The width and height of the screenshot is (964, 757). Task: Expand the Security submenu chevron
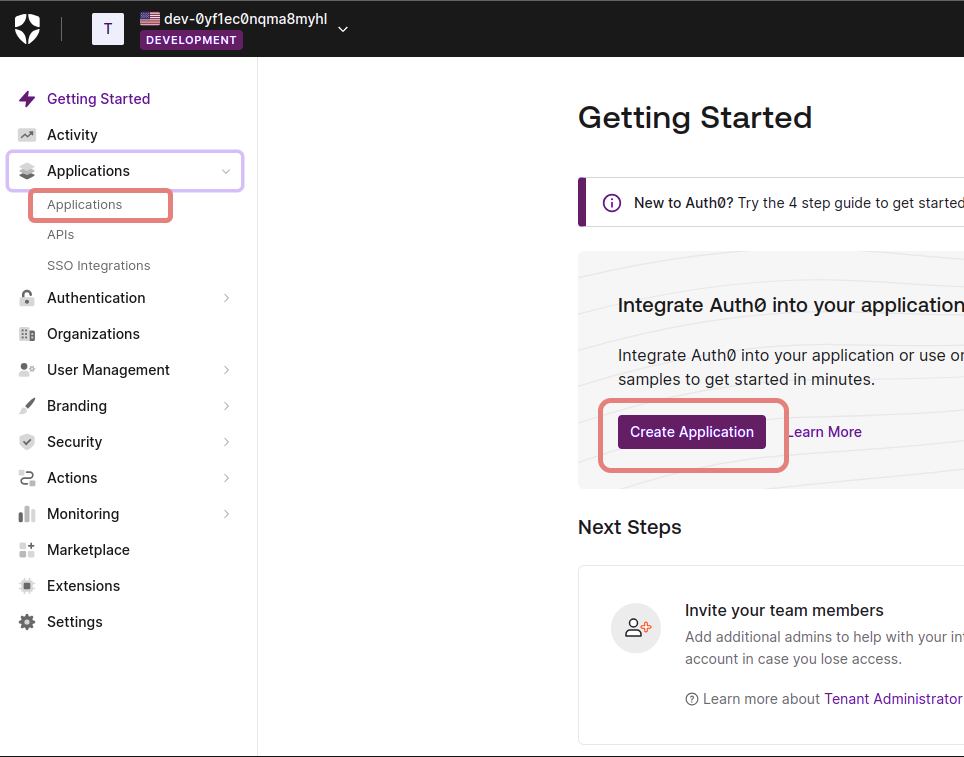[x=226, y=442]
